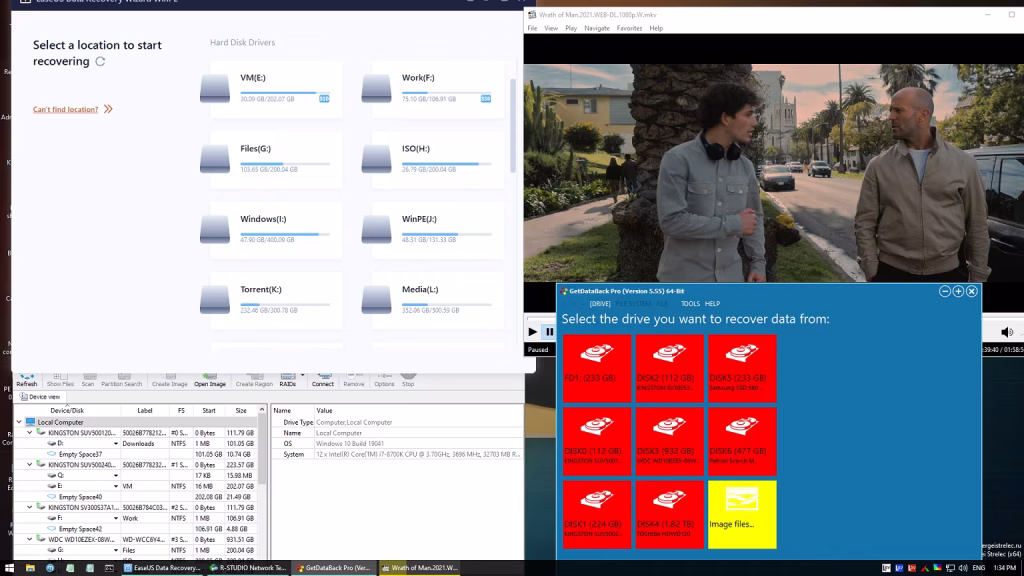Collapse the Local Computer tree node
The height and width of the screenshot is (576, 1024).
[x=19, y=422]
